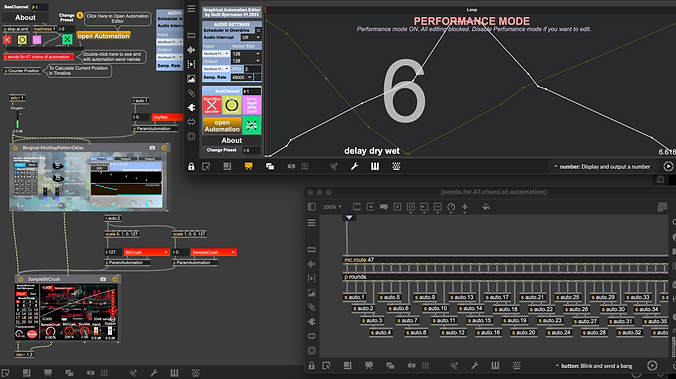Click the Change Preset number box in editor

(x=251, y=150)
